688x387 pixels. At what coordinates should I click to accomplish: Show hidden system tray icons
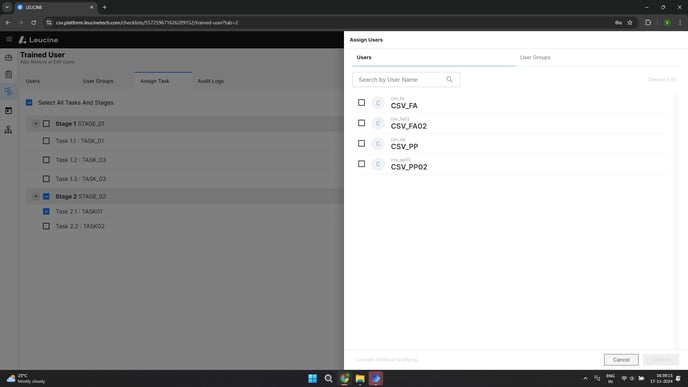585,378
